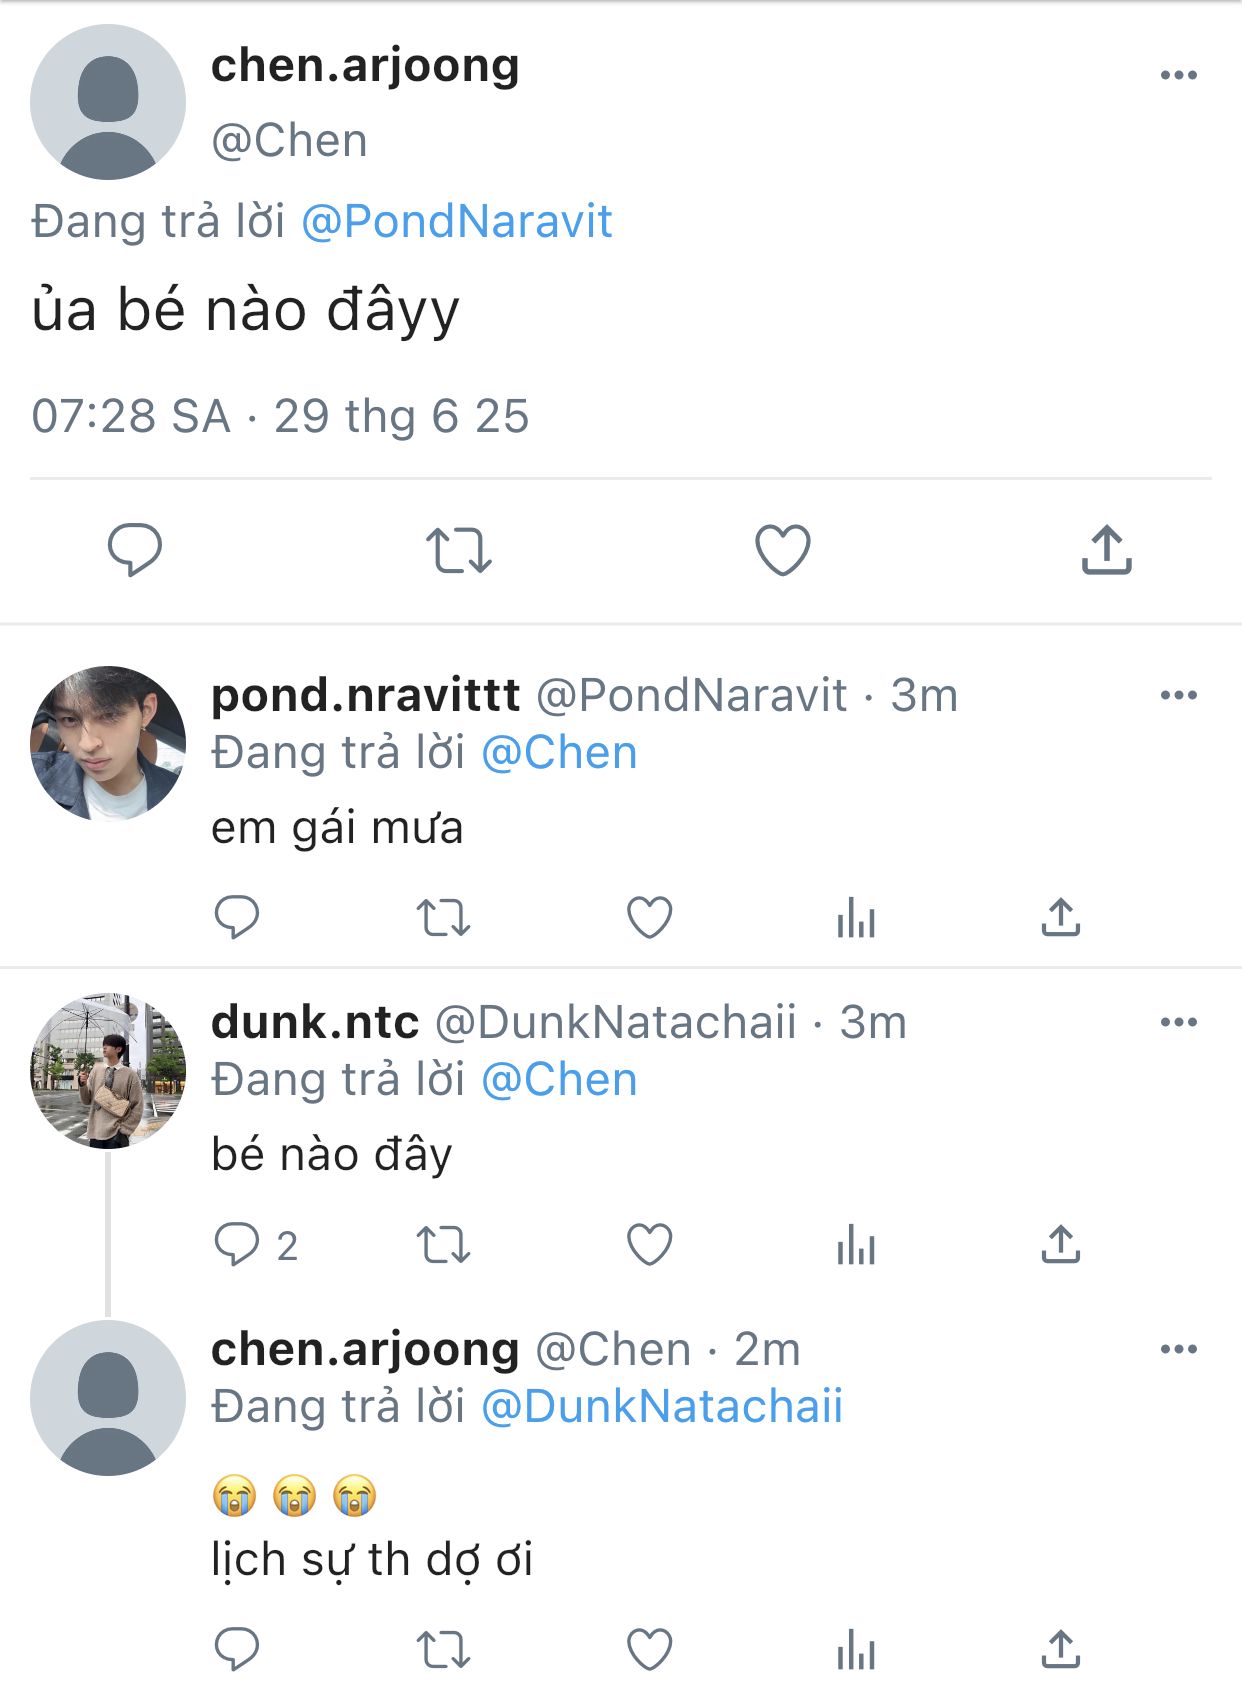The width and height of the screenshot is (1242, 1698).
Task: Like the main "ủa bé nào đâyy" tweet
Action: [782, 550]
